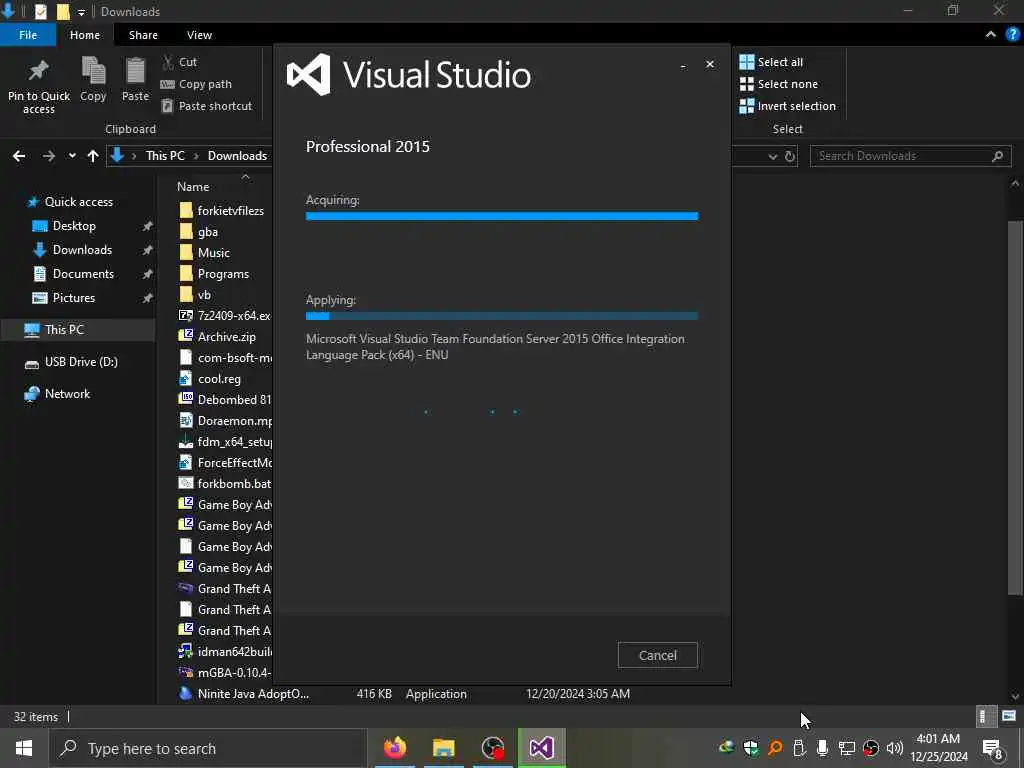Click the volume speaker tray icon
1024x768 pixels.
pos(895,748)
